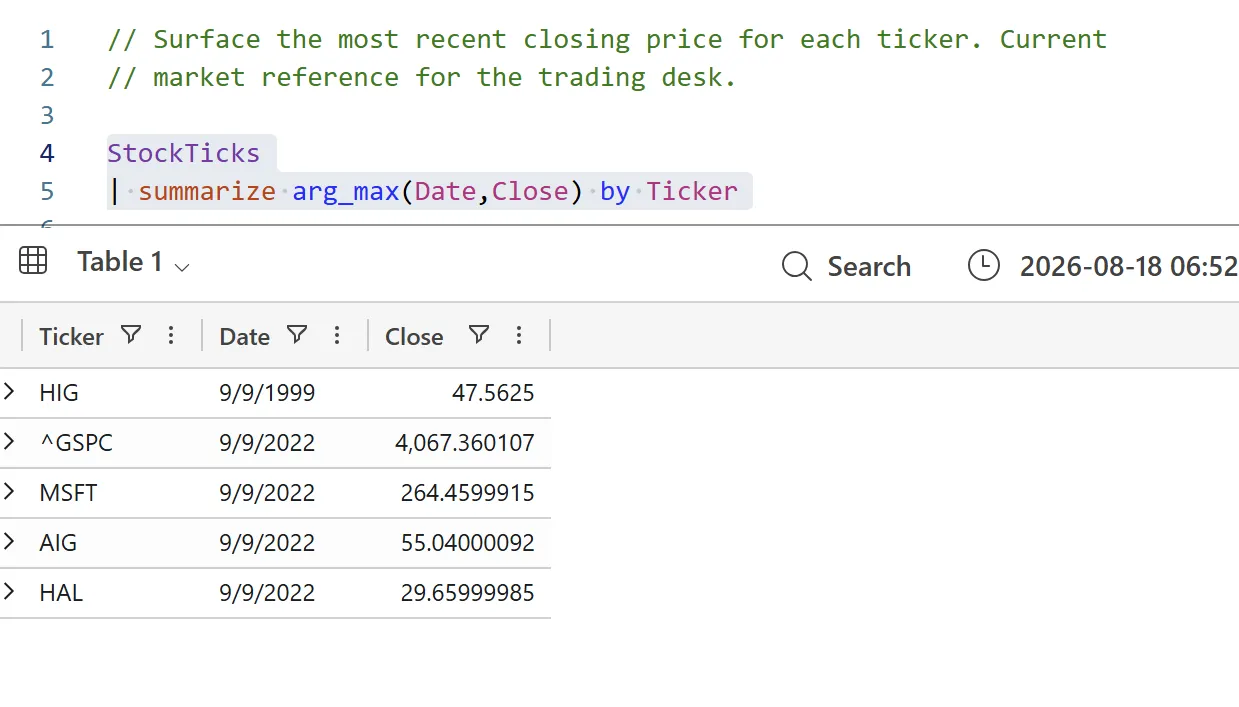Select the HAL ticker cell
The height and width of the screenshot is (707, 1239).
(x=61, y=593)
